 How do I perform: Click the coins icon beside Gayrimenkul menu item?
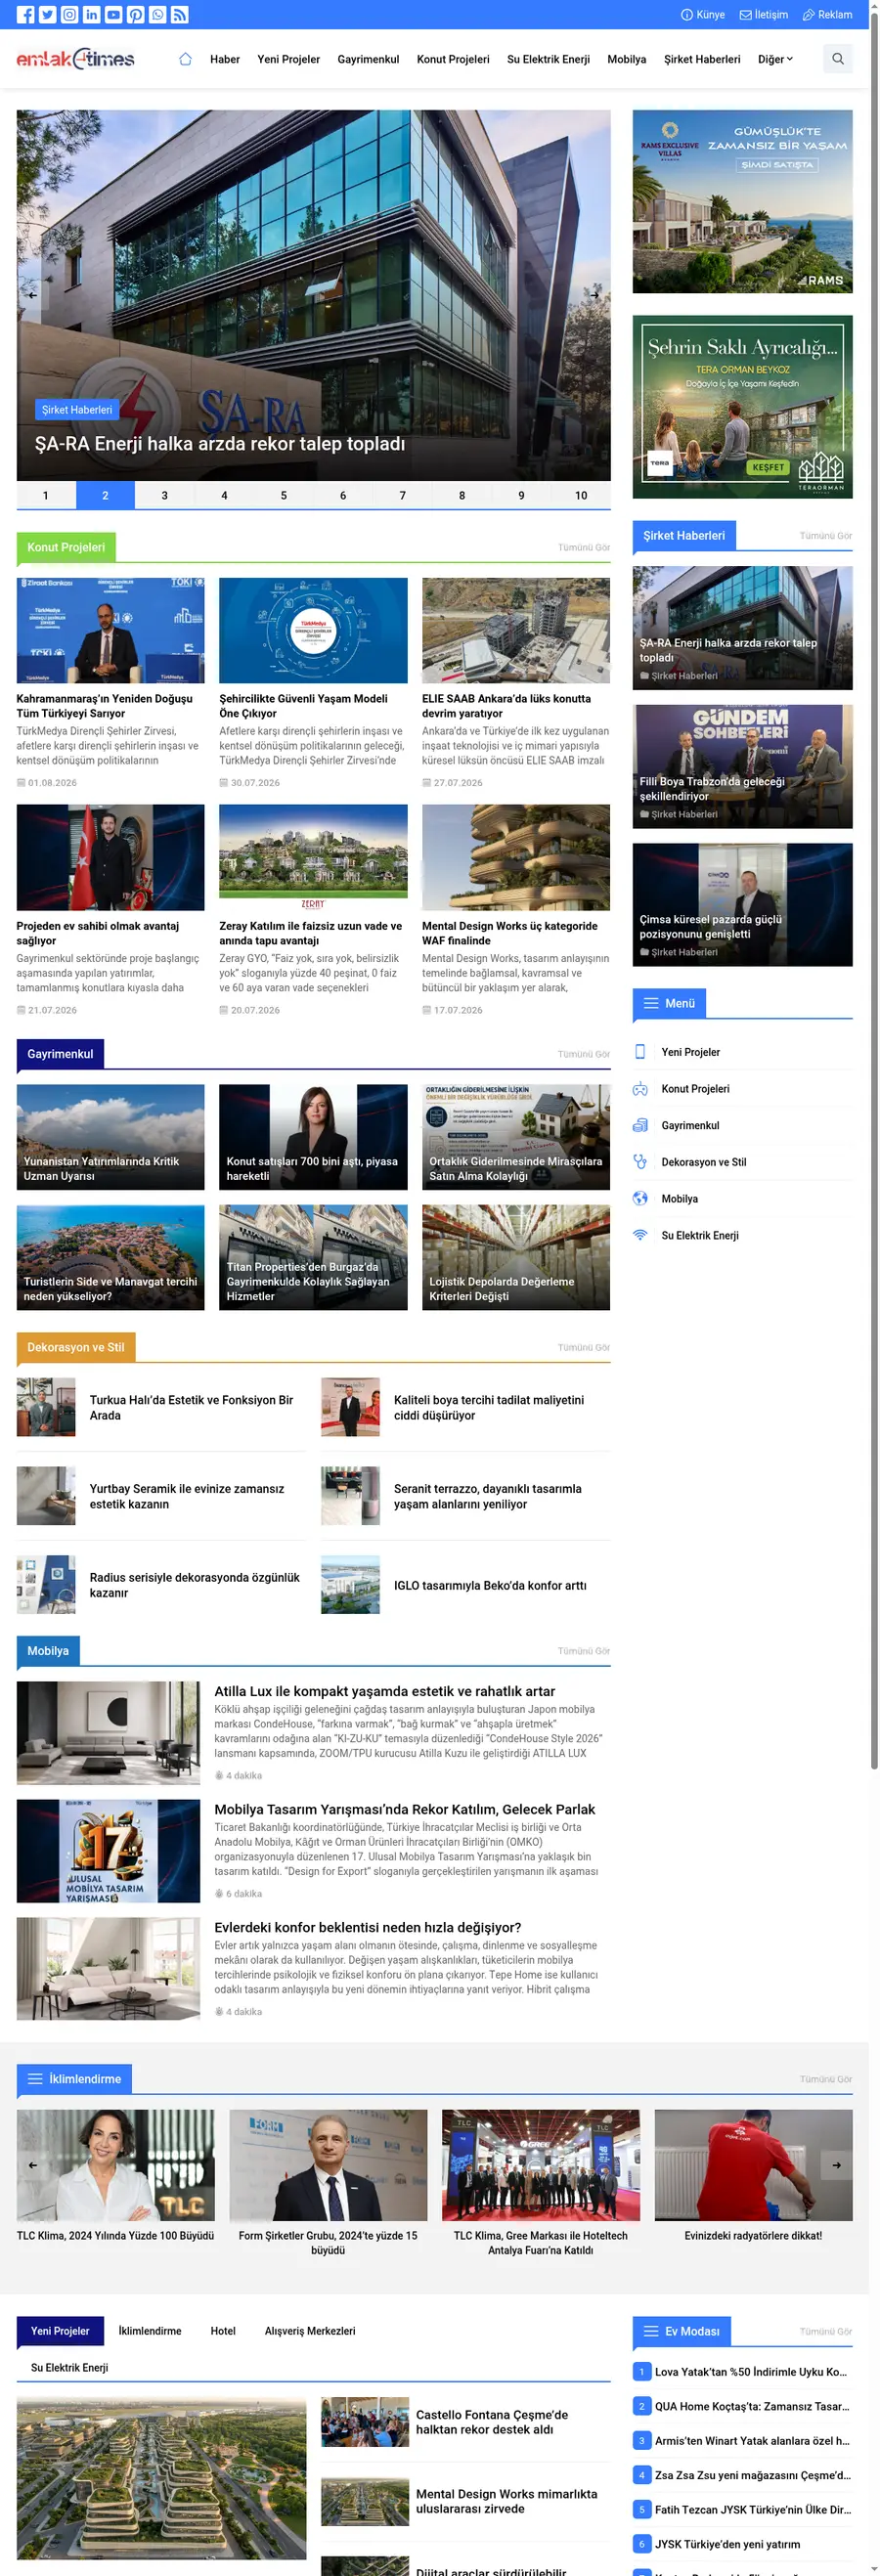(x=640, y=1125)
